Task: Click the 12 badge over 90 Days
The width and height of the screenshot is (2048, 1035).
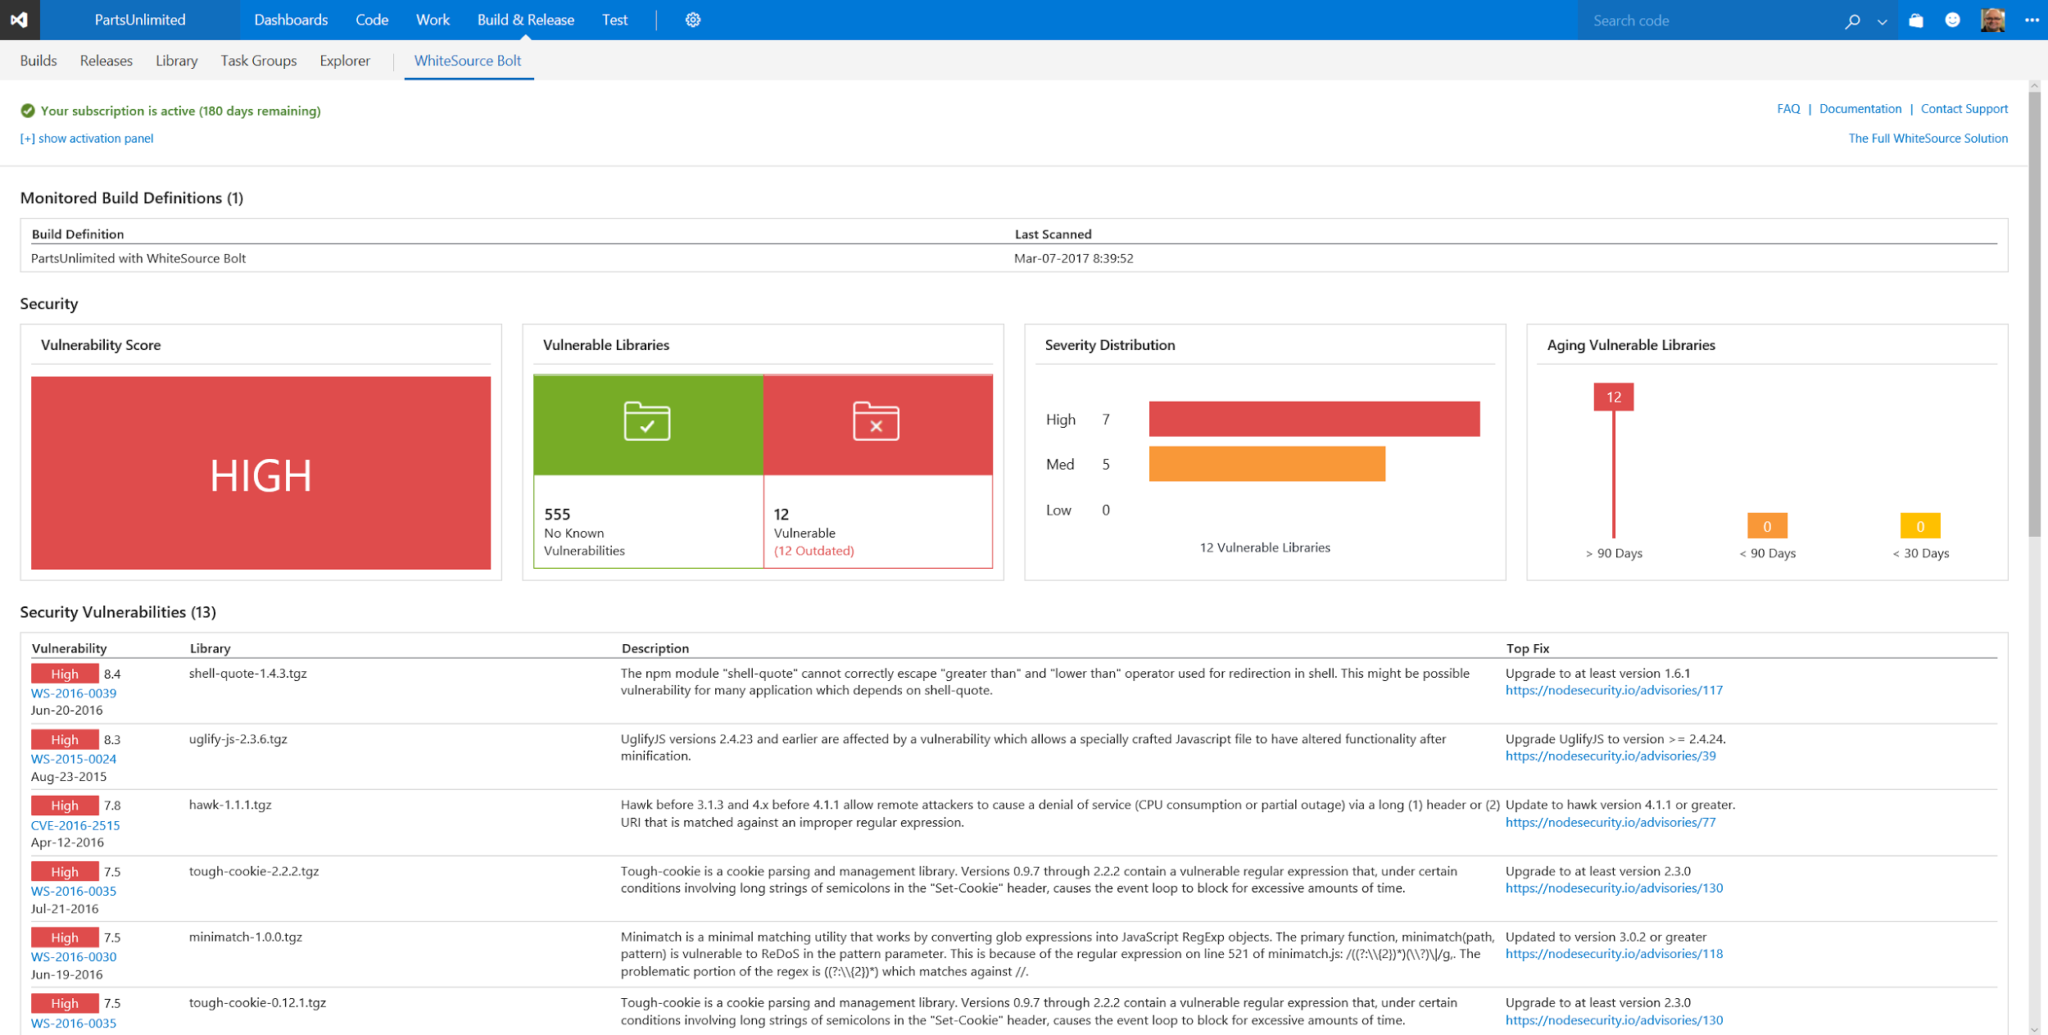Action: click(1613, 397)
